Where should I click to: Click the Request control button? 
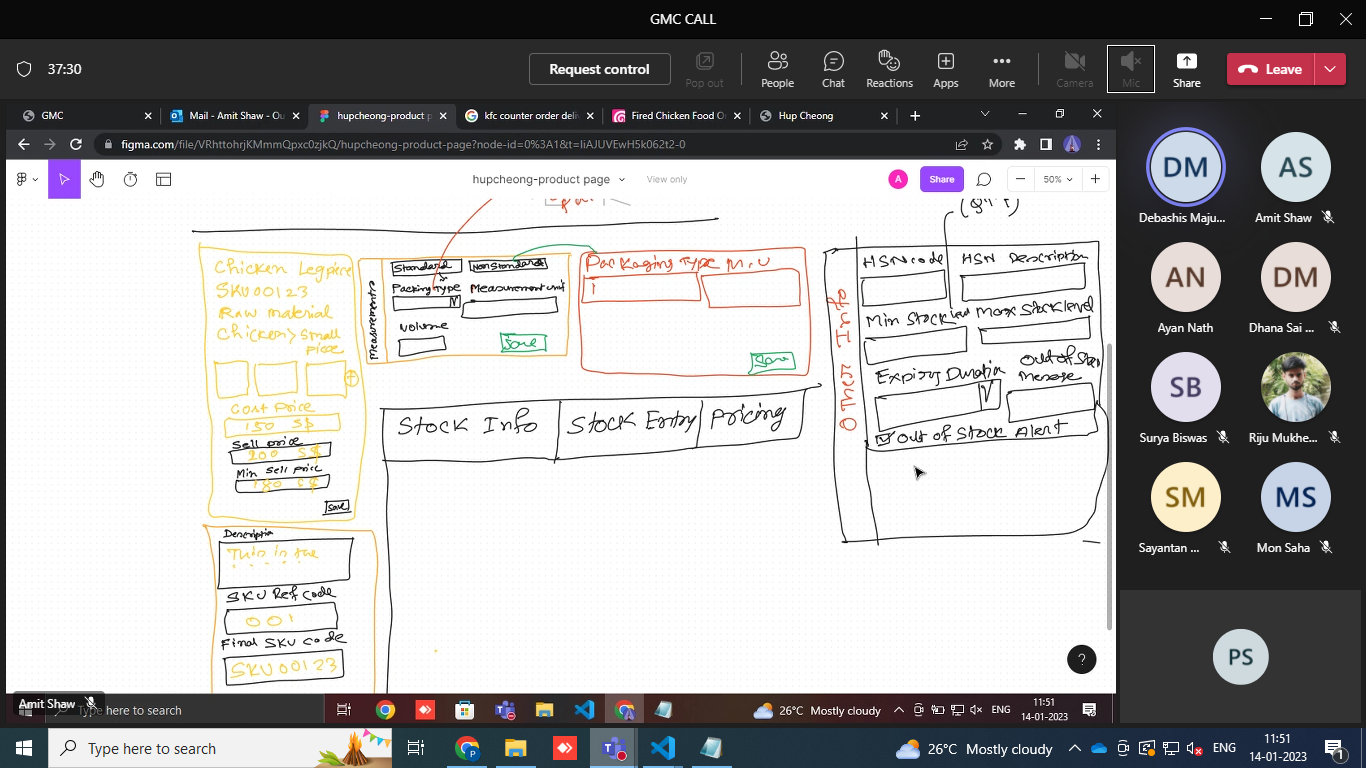(599, 69)
